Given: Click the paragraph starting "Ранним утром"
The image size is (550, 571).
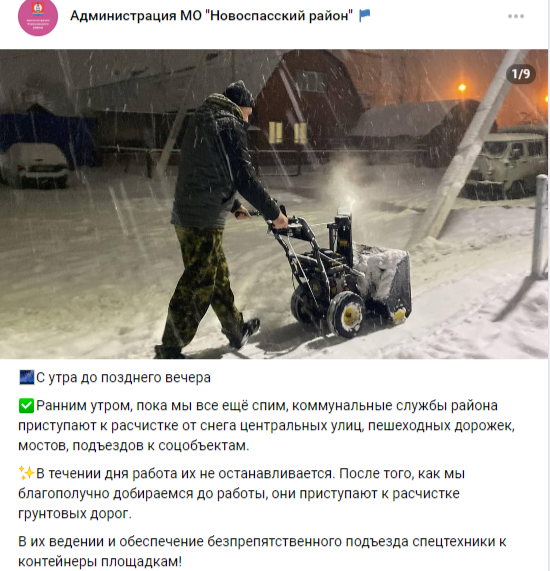Looking at the screenshot, I should tap(266, 425).
